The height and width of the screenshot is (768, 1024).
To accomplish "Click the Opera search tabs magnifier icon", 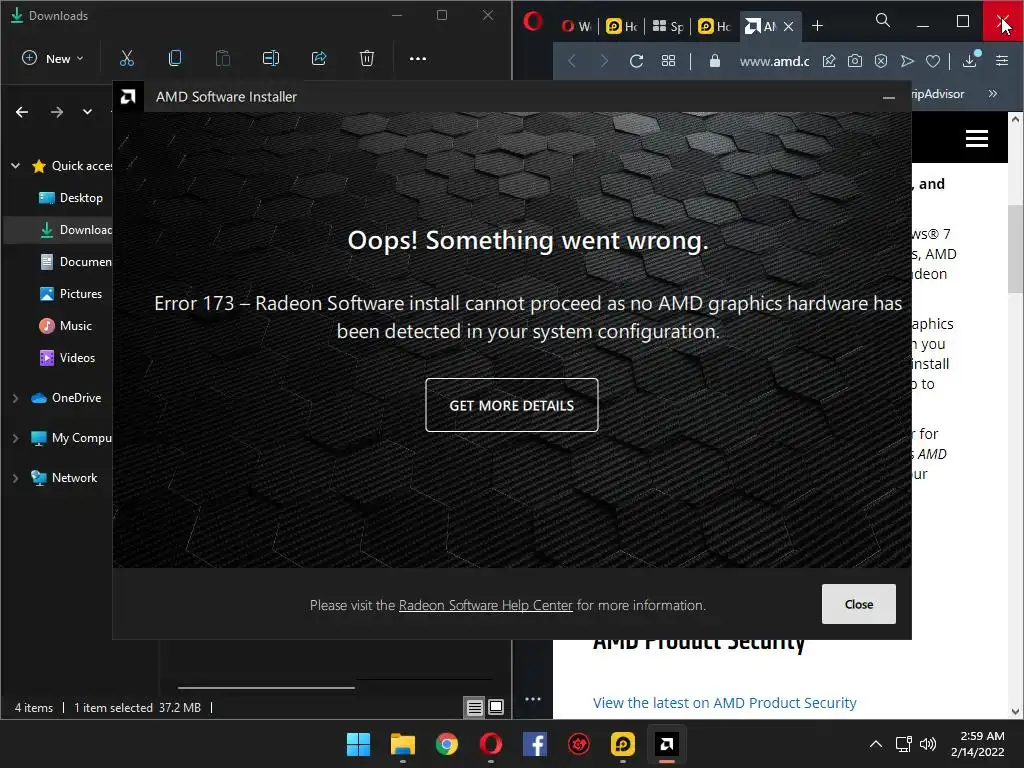I will pyautogui.click(x=882, y=21).
